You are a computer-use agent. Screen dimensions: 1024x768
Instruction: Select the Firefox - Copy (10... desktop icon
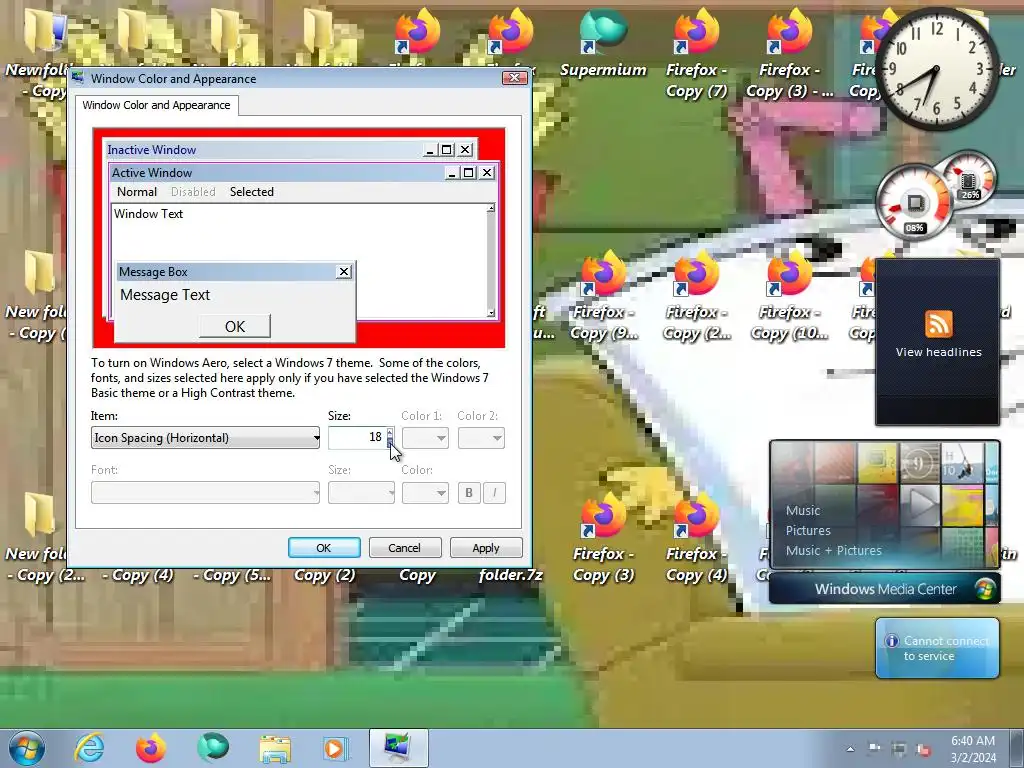tap(789, 297)
